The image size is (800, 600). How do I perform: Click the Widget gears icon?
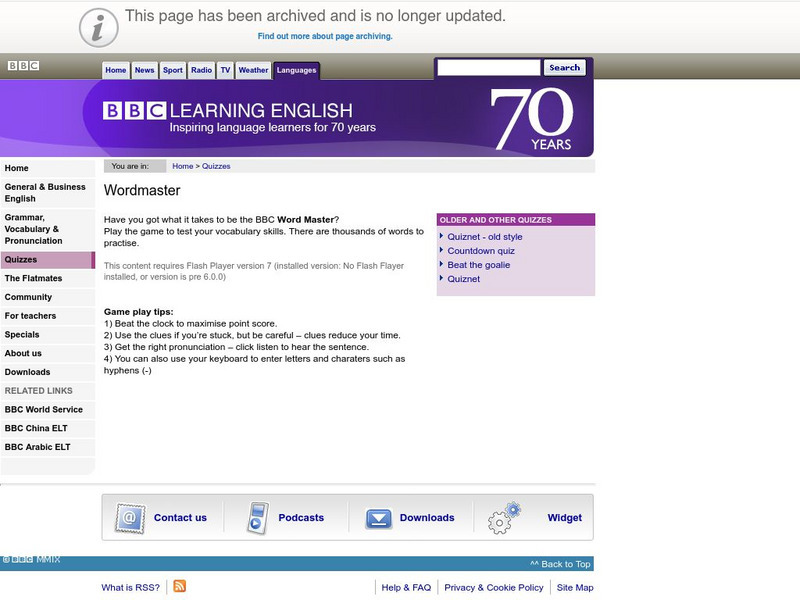pyautogui.click(x=504, y=518)
